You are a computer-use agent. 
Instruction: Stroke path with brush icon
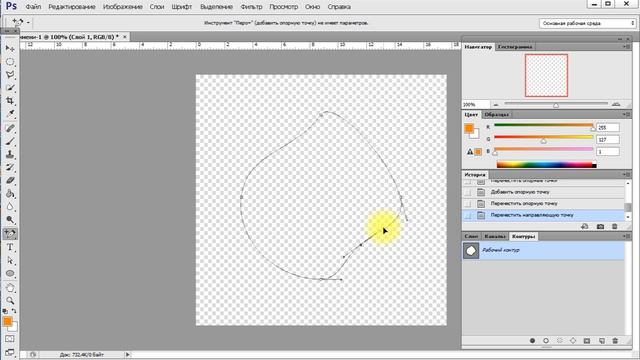point(546,340)
